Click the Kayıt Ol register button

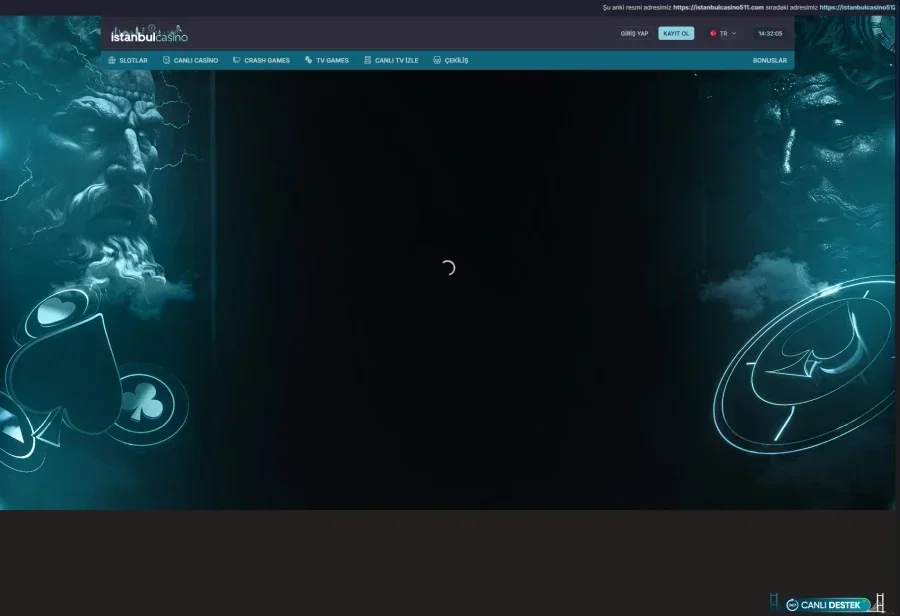click(x=676, y=33)
